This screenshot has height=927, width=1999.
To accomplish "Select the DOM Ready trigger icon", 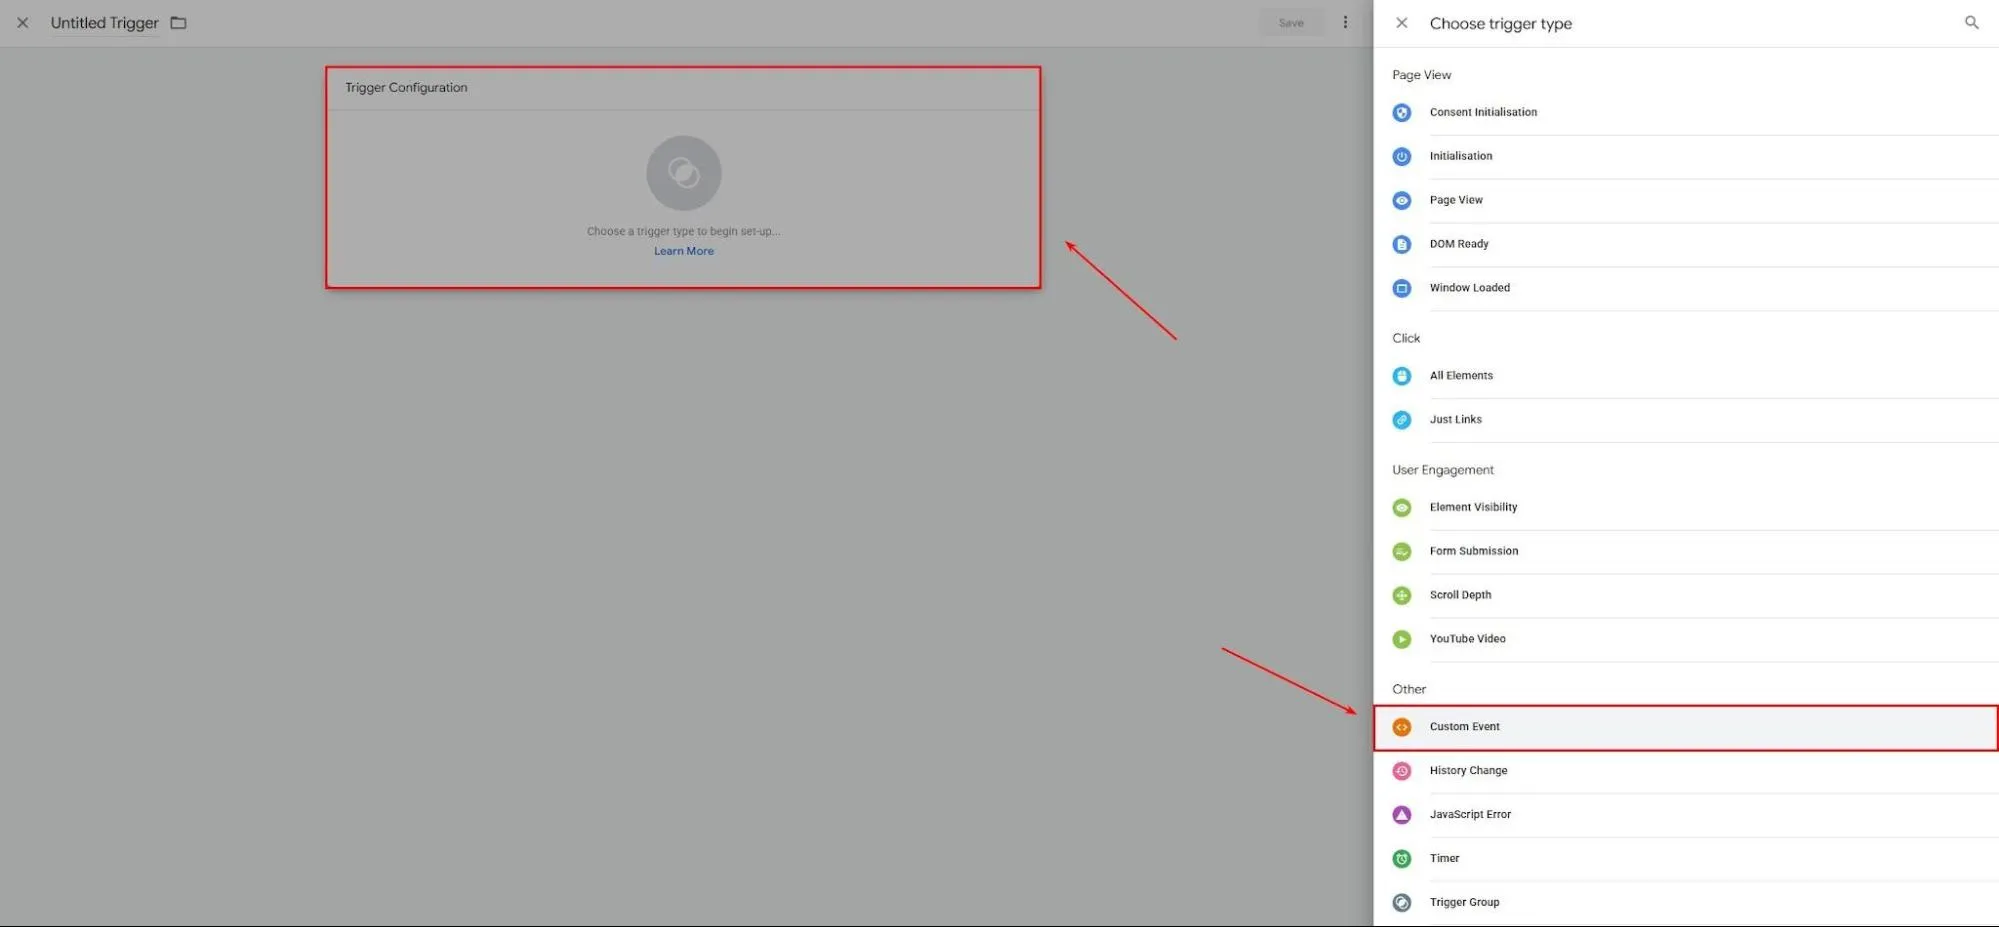I will pyautogui.click(x=1402, y=245).
